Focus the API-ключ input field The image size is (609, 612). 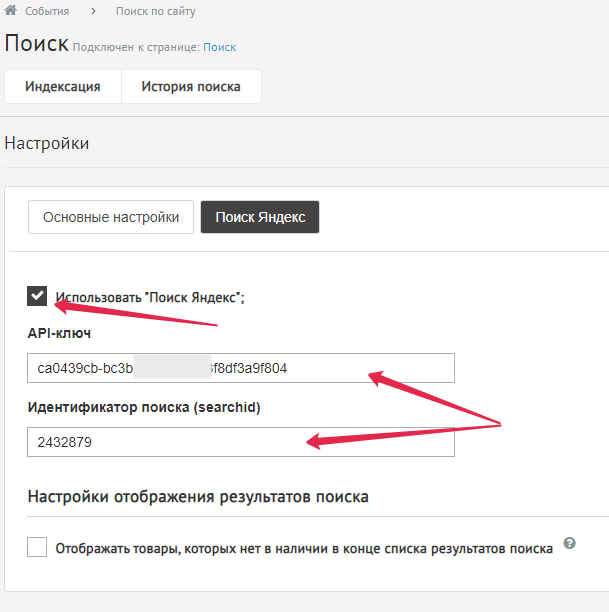240,368
